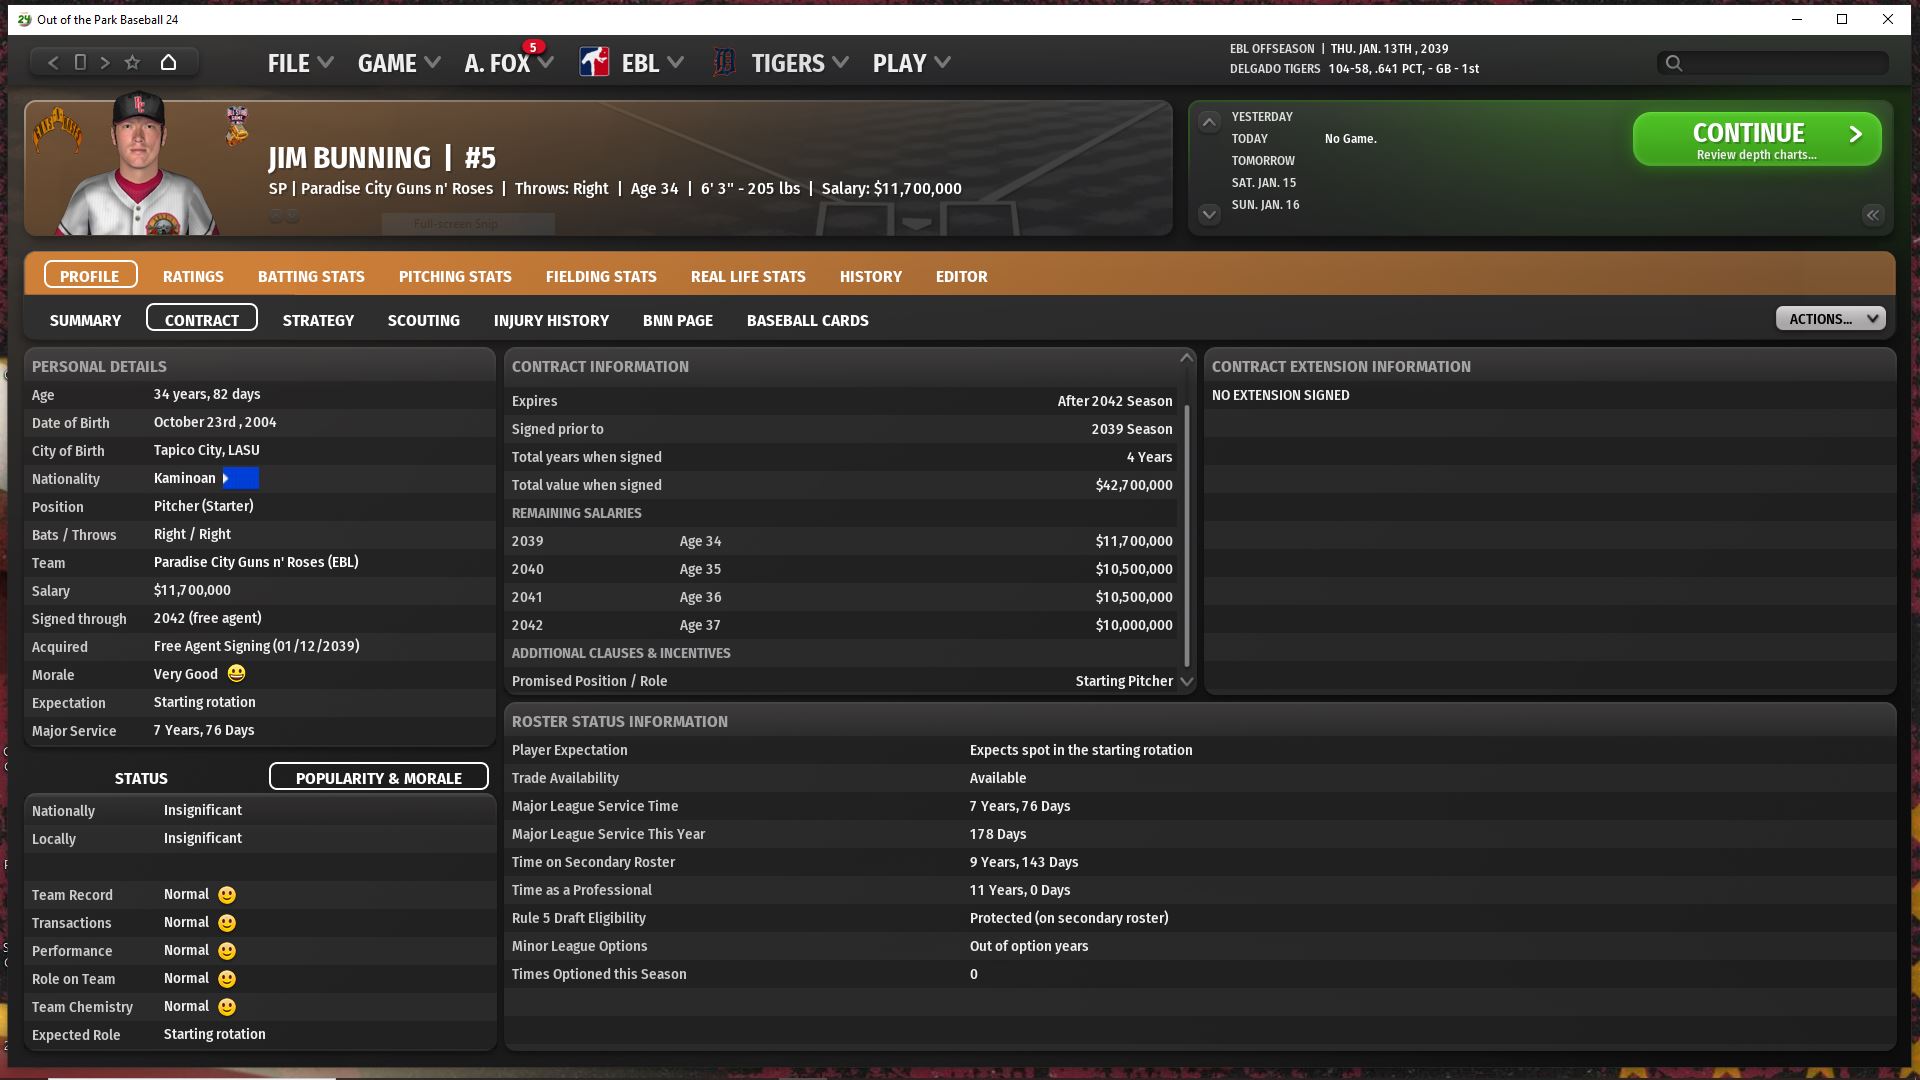Open the A. FOX manager dropdown

[508, 63]
